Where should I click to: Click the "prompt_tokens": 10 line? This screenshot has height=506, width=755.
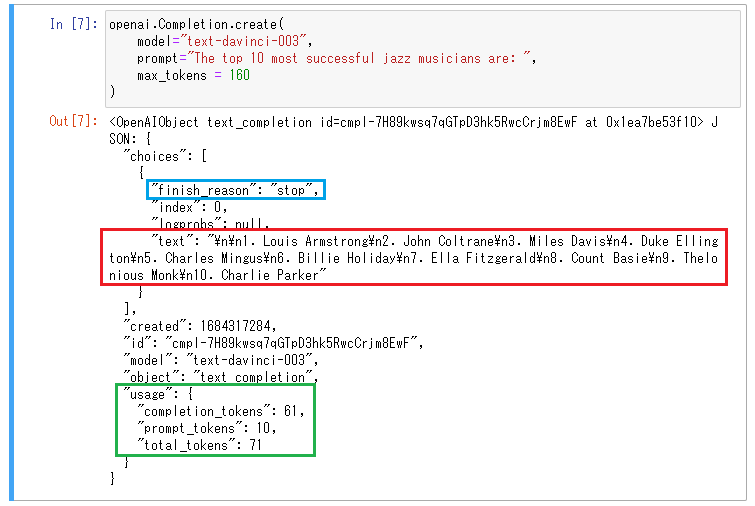207,428
